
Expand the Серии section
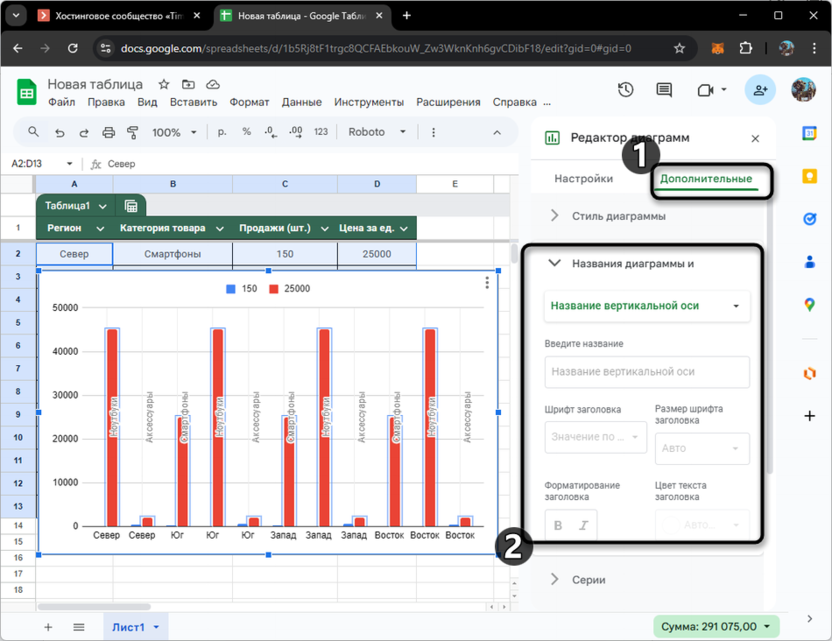(x=588, y=580)
